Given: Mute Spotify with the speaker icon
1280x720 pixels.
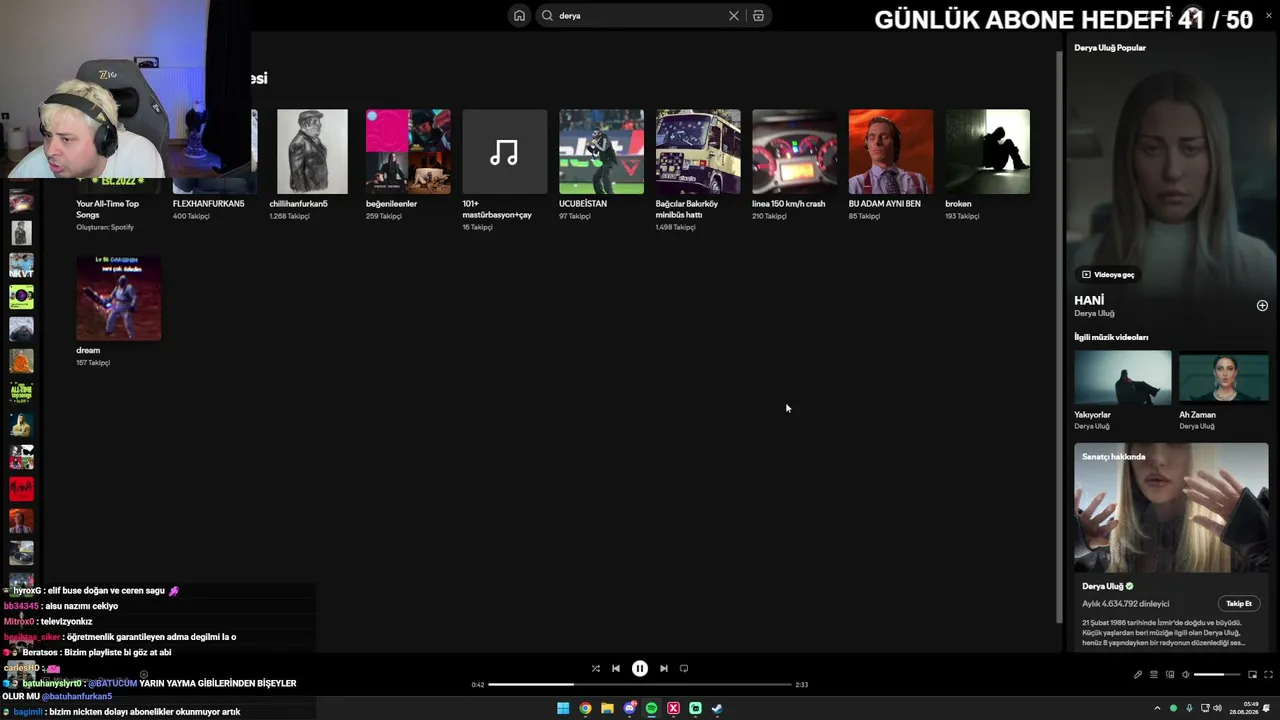Looking at the screenshot, I should [x=1186, y=675].
